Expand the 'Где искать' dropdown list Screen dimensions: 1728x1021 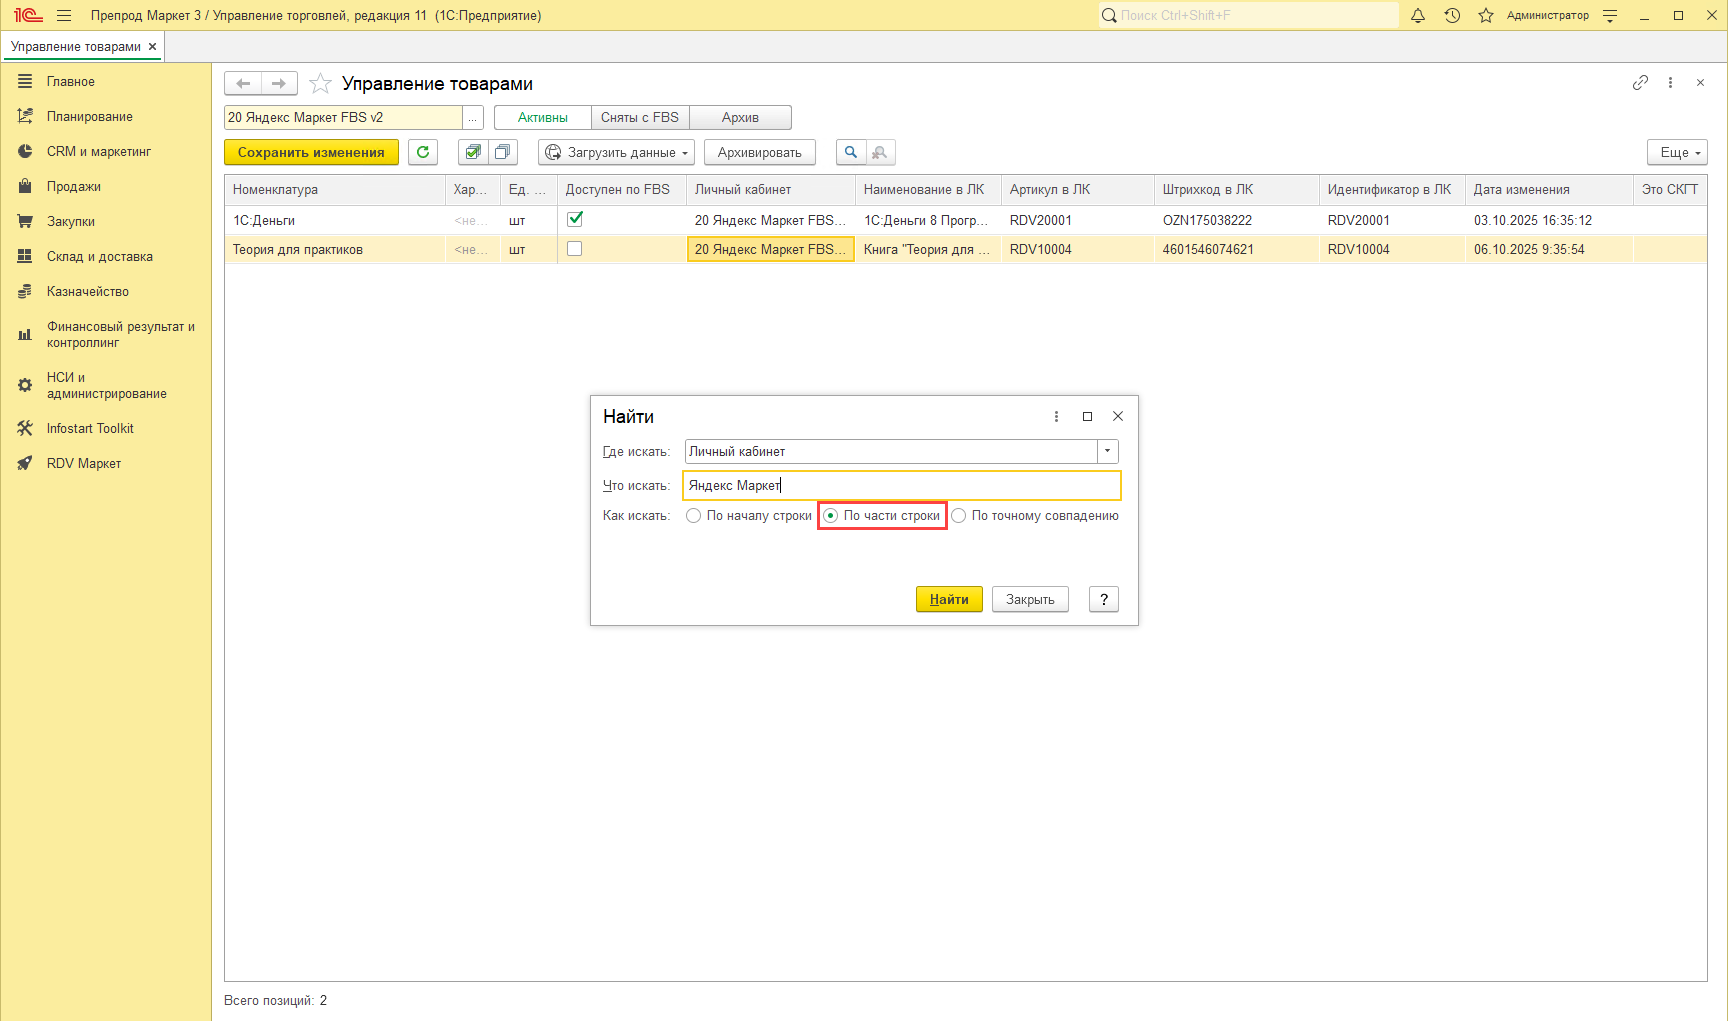(1107, 452)
